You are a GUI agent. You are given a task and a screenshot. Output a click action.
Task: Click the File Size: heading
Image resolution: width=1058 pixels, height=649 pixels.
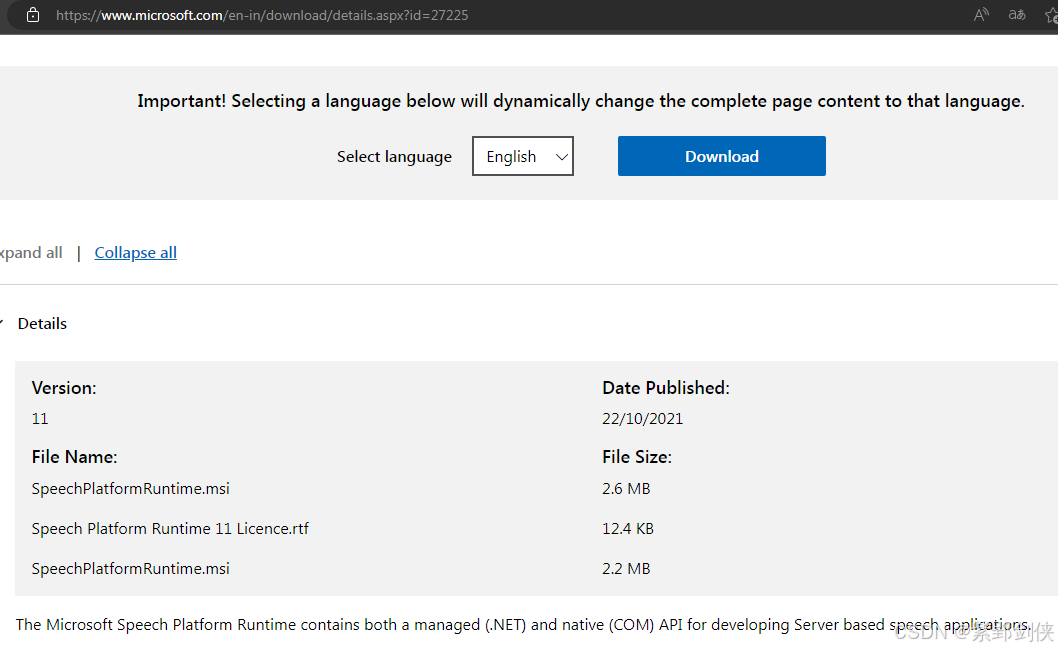[637, 457]
